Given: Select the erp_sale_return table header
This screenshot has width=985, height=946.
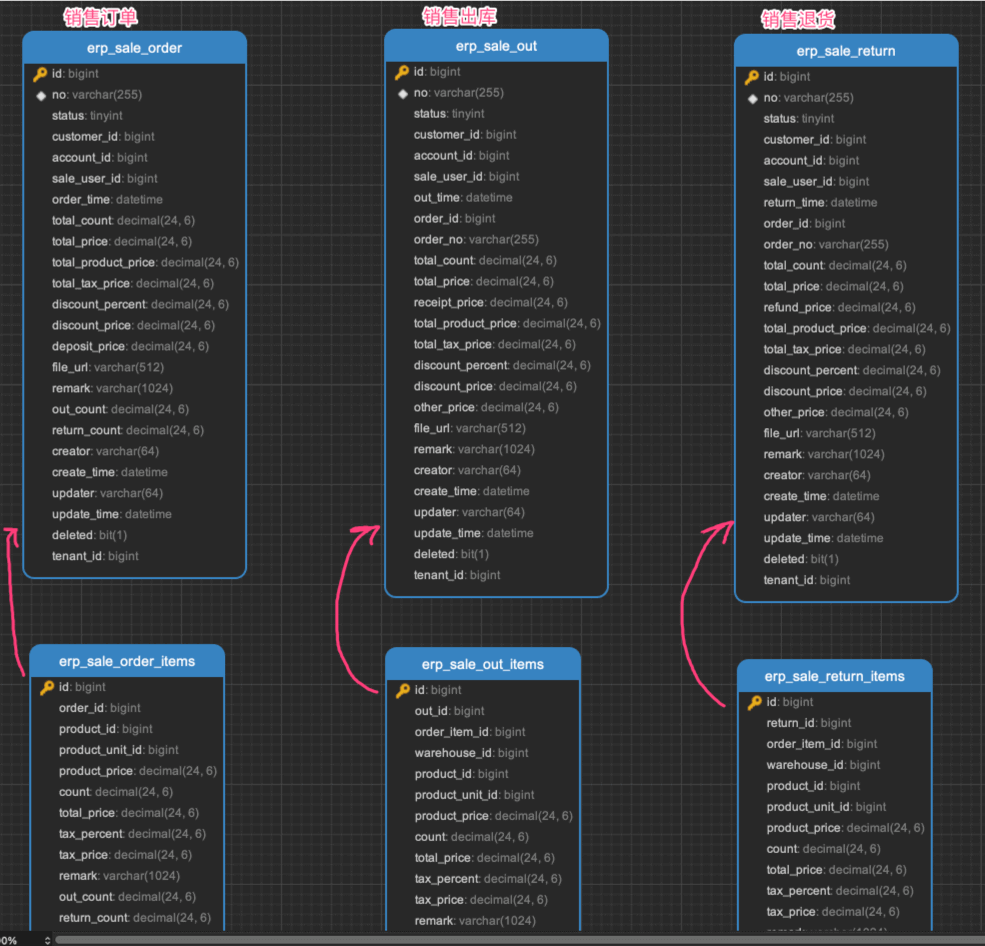Looking at the screenshot, I should [x=846, y=51].
